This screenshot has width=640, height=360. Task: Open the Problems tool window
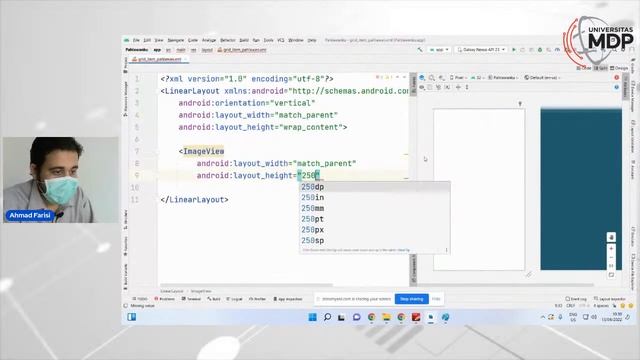click(164, 299)
